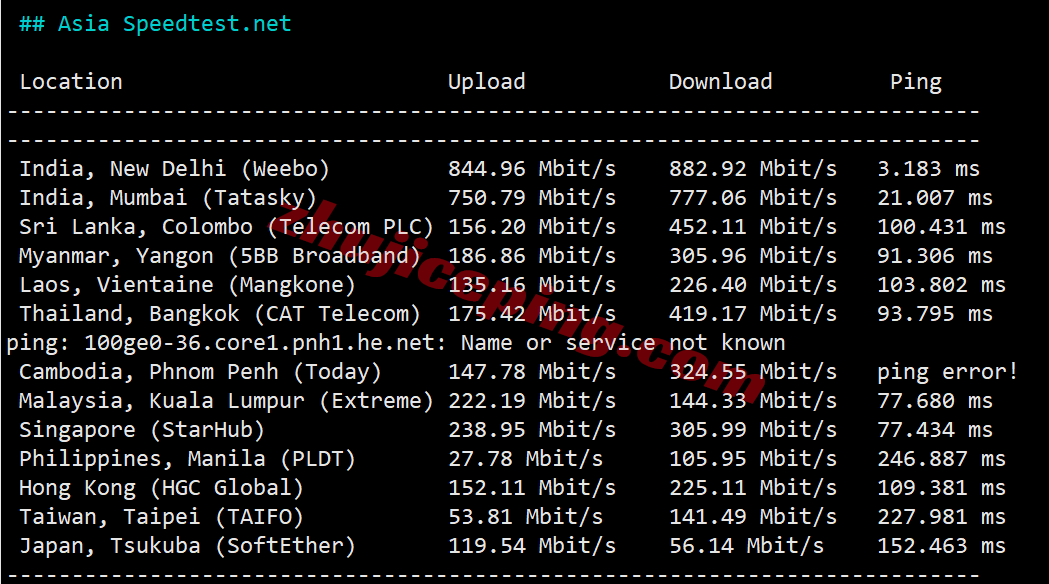Click ping value 246.887 ms

[x=941, y=459]
